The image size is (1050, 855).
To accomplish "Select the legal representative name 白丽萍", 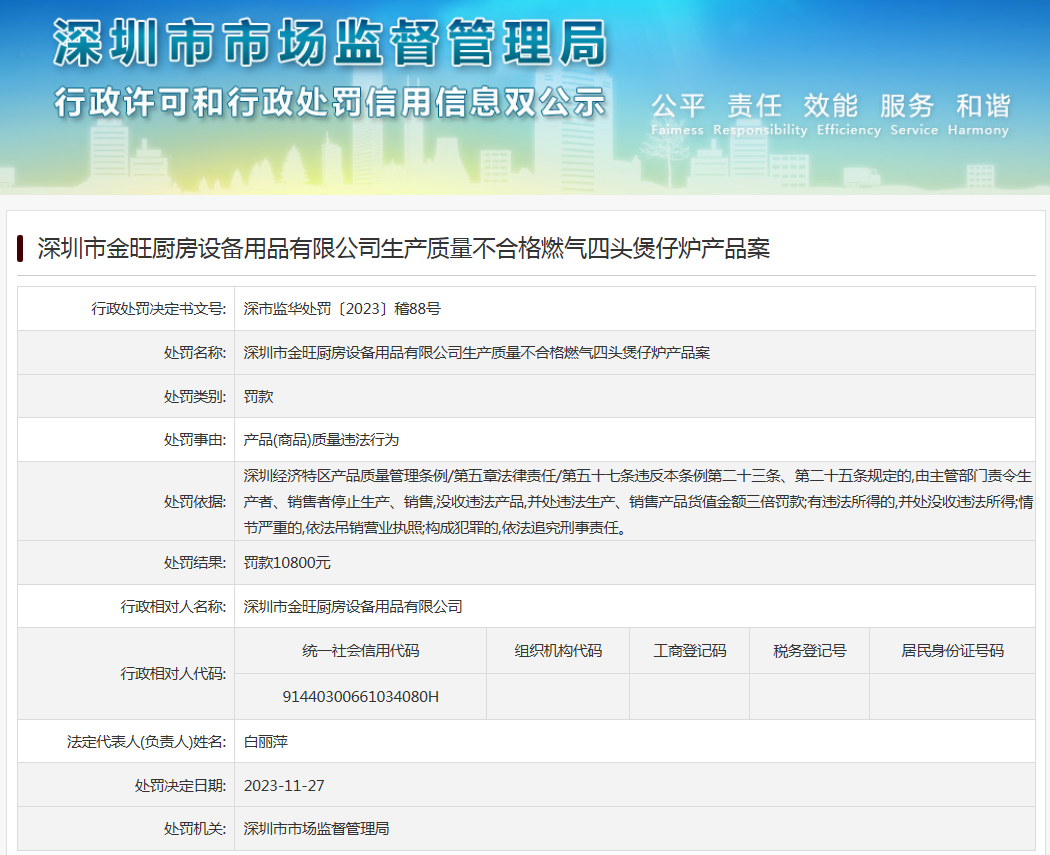I will tap(266, 742).
